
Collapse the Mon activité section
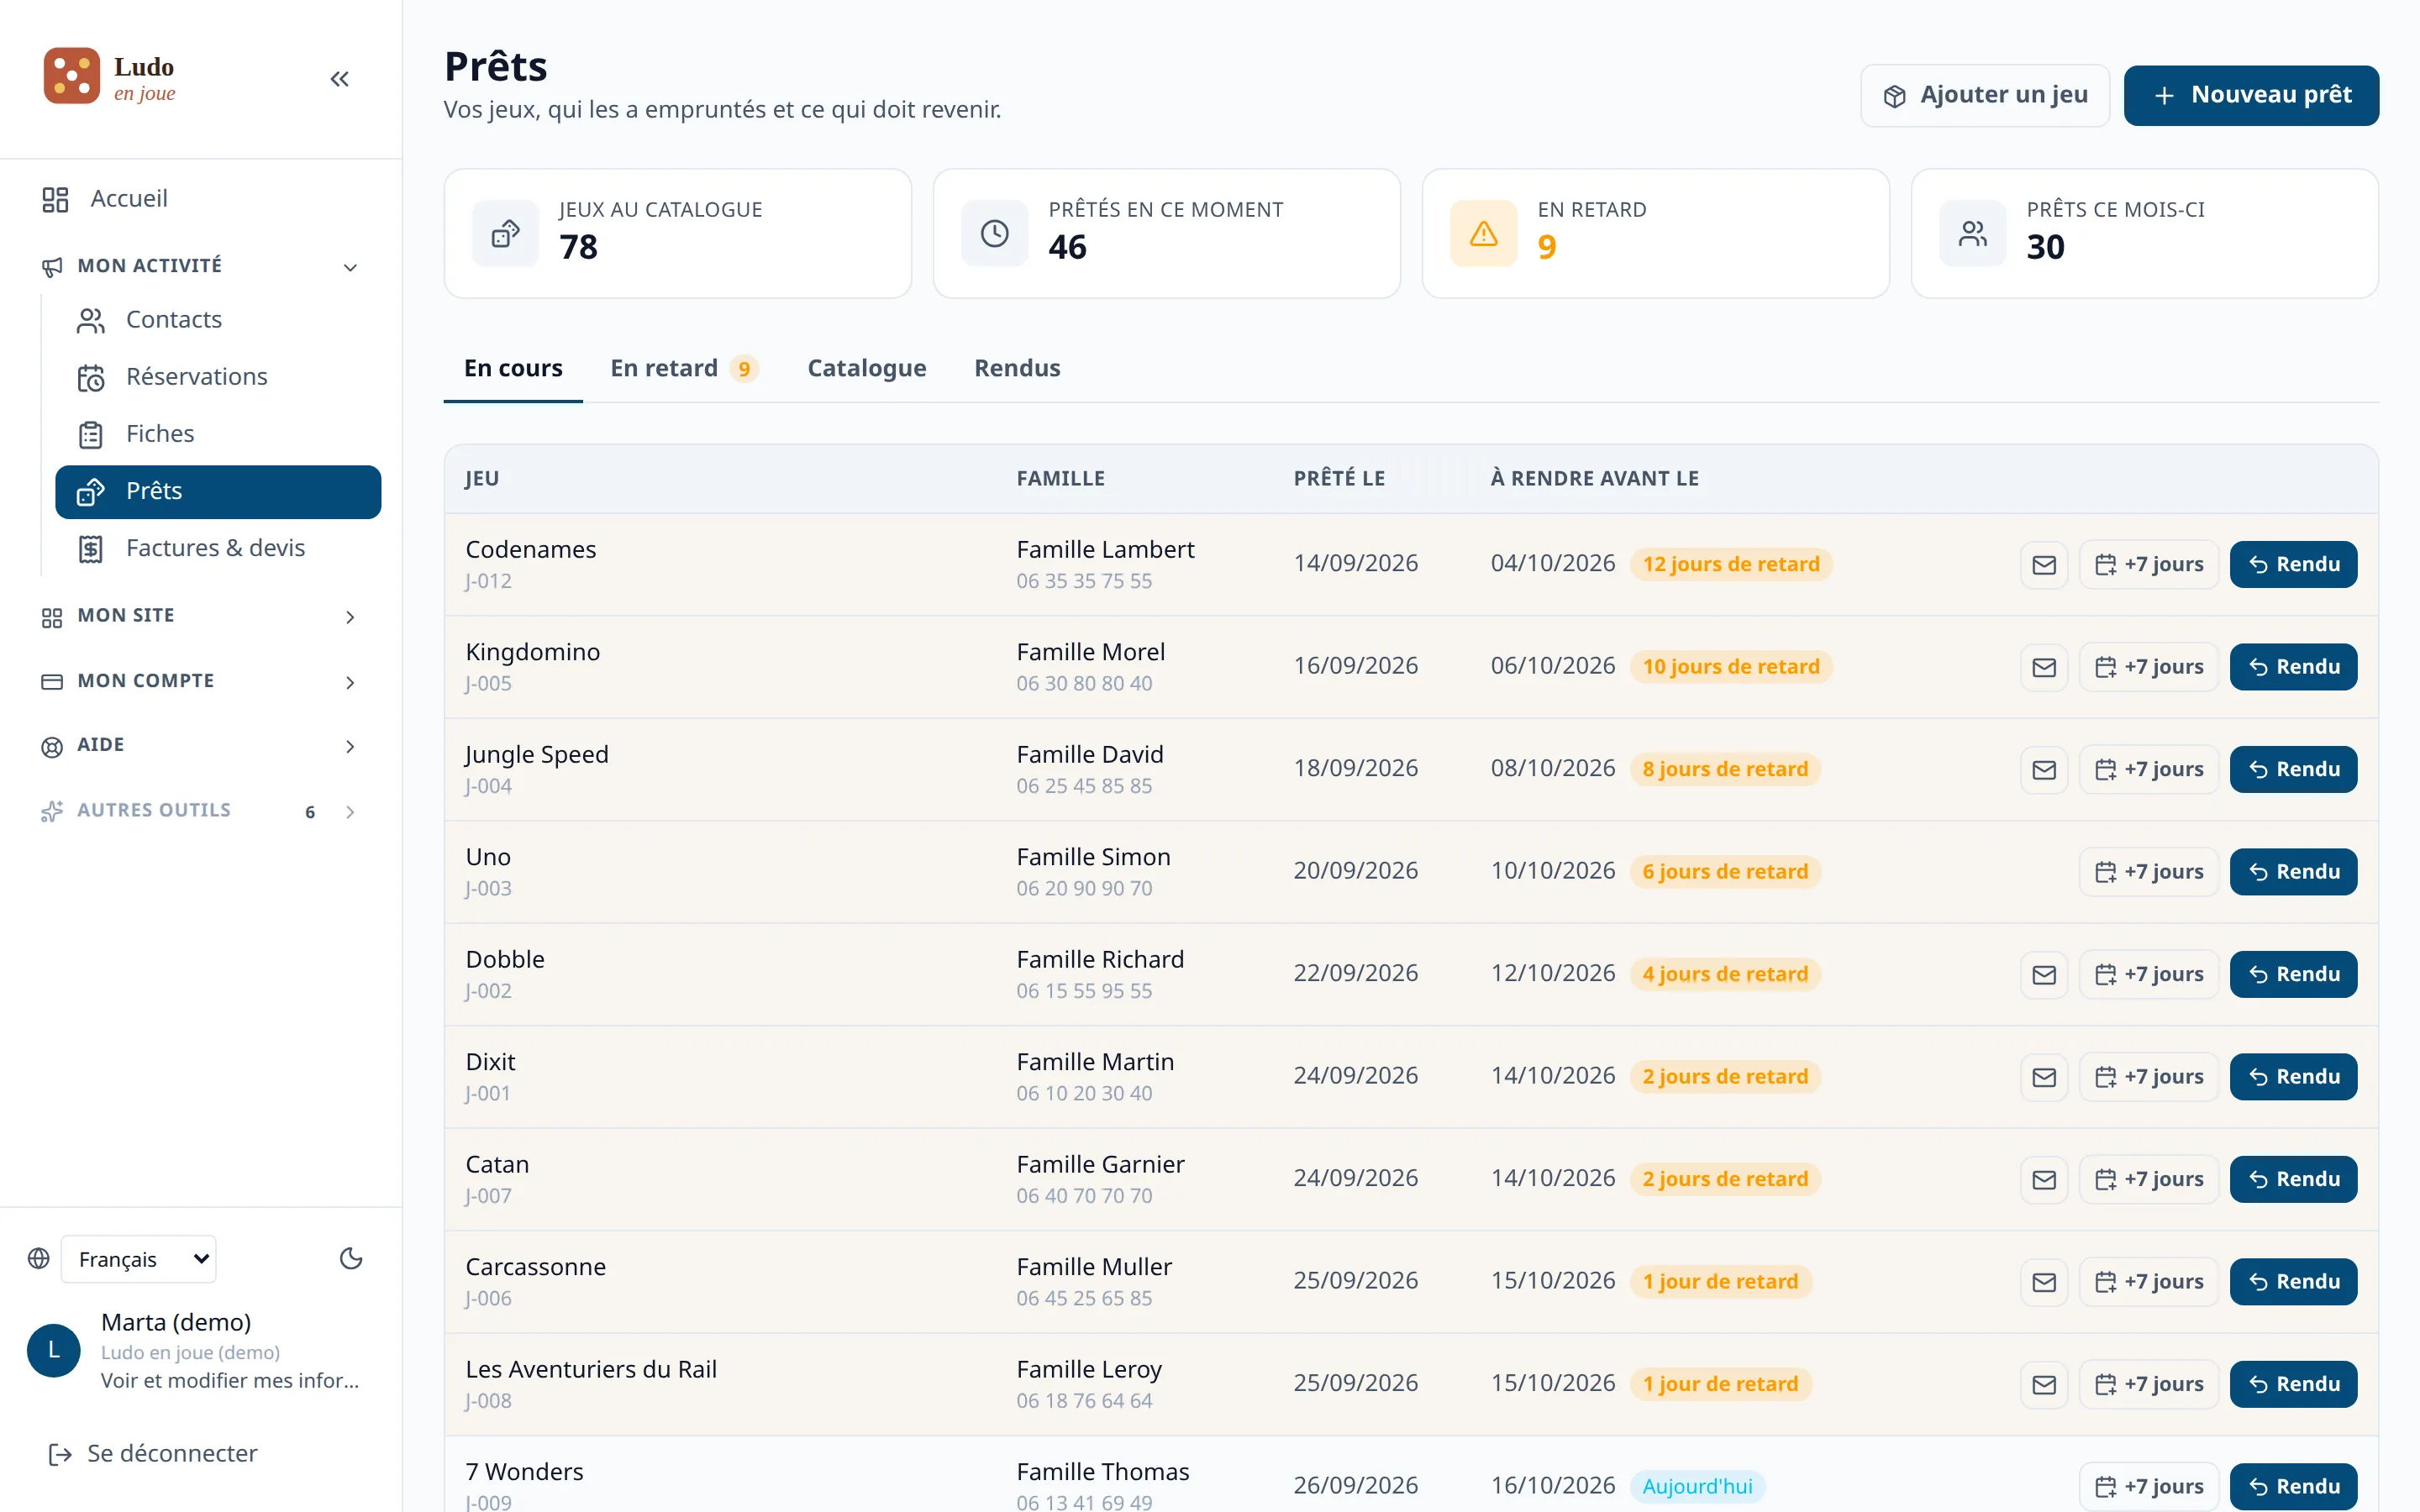click(x=200, y=266)
